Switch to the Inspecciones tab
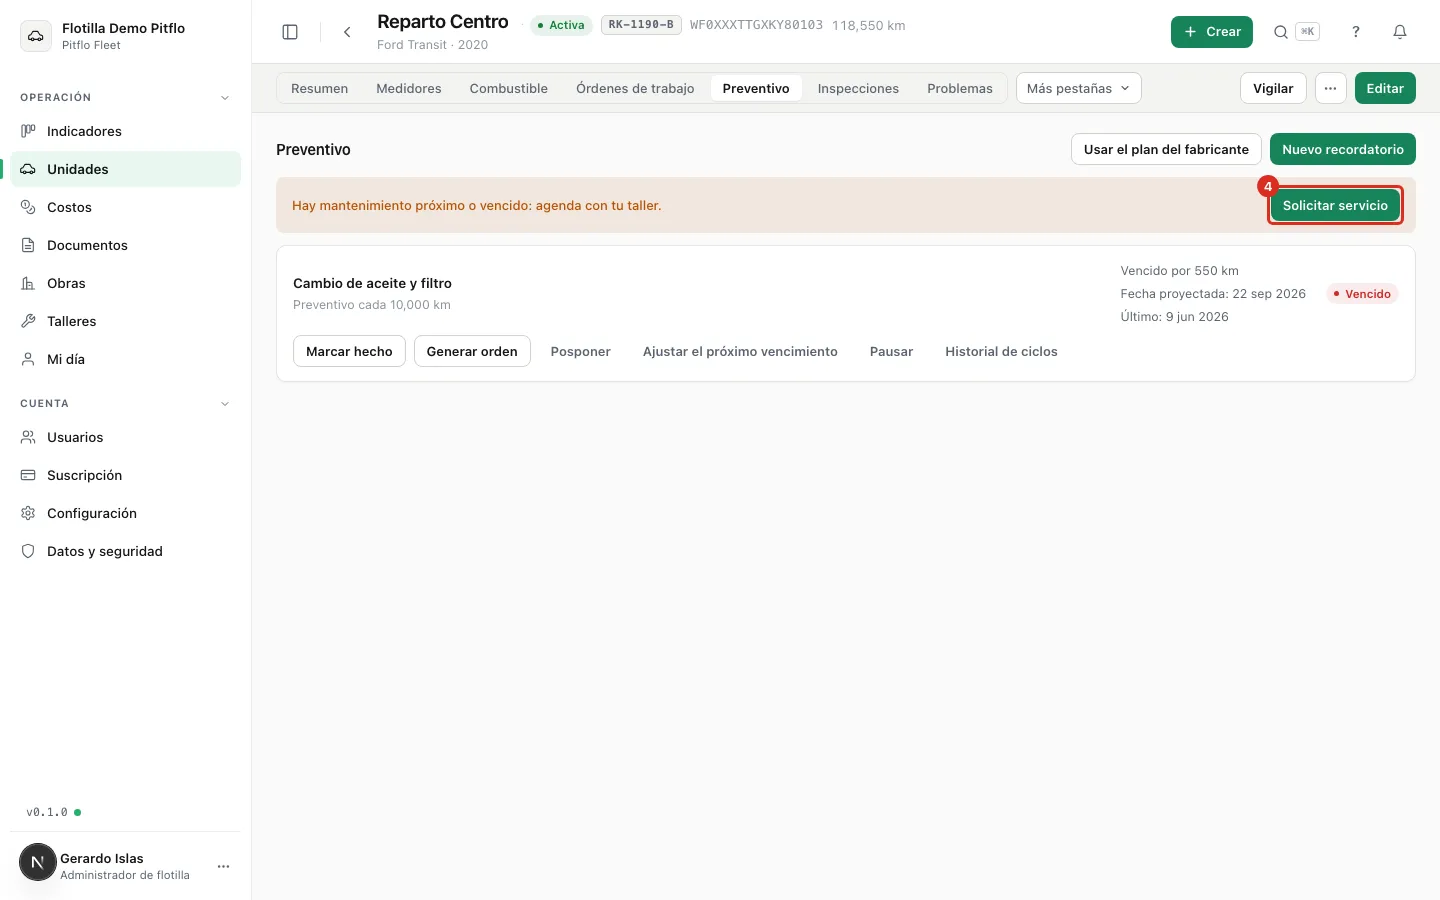Image resolution: width=1440 pixels, height=900 pixels. (858, 88)
